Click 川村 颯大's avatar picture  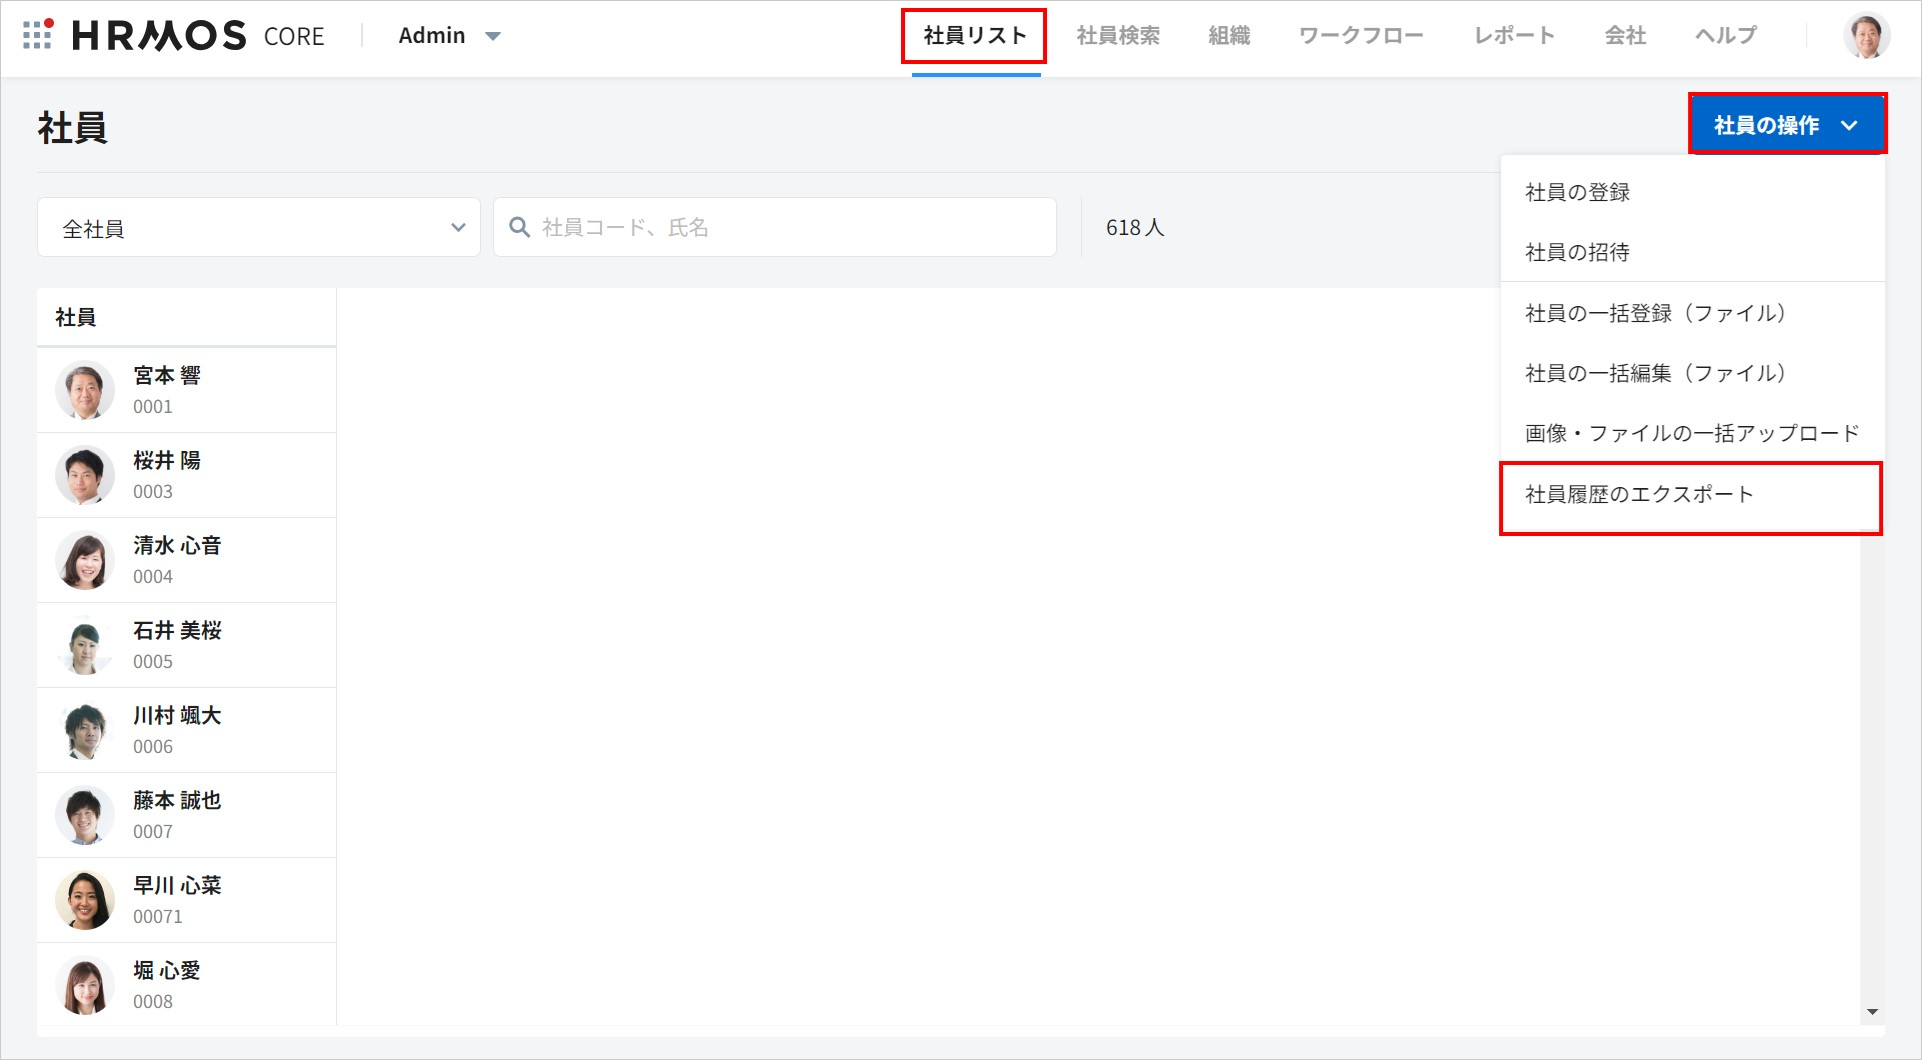pyautogui.click(x=85, y=730)
